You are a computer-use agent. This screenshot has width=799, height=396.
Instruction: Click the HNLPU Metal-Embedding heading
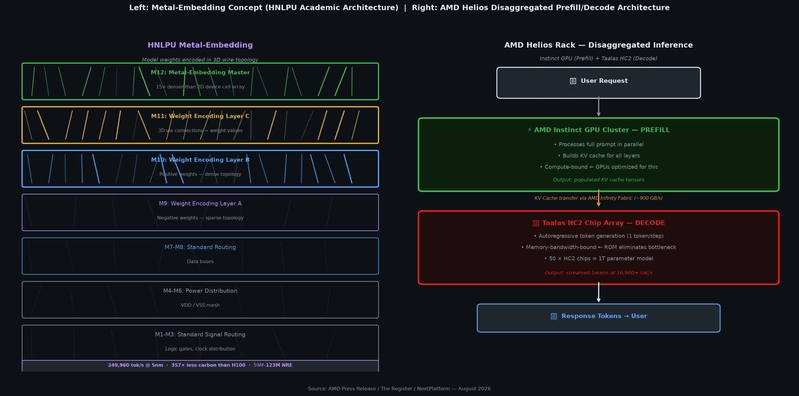tap(200, 45)
